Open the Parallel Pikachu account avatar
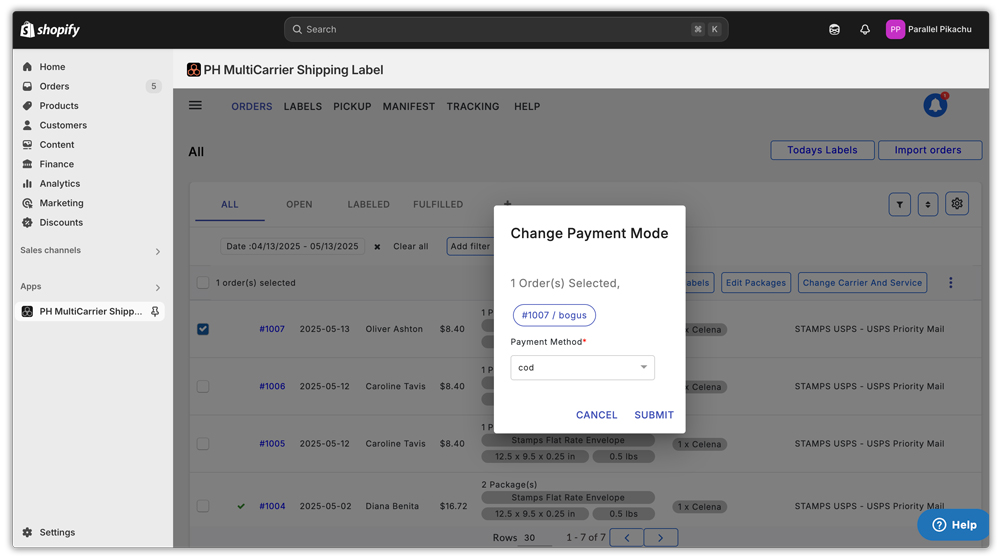 click(895, 29)
